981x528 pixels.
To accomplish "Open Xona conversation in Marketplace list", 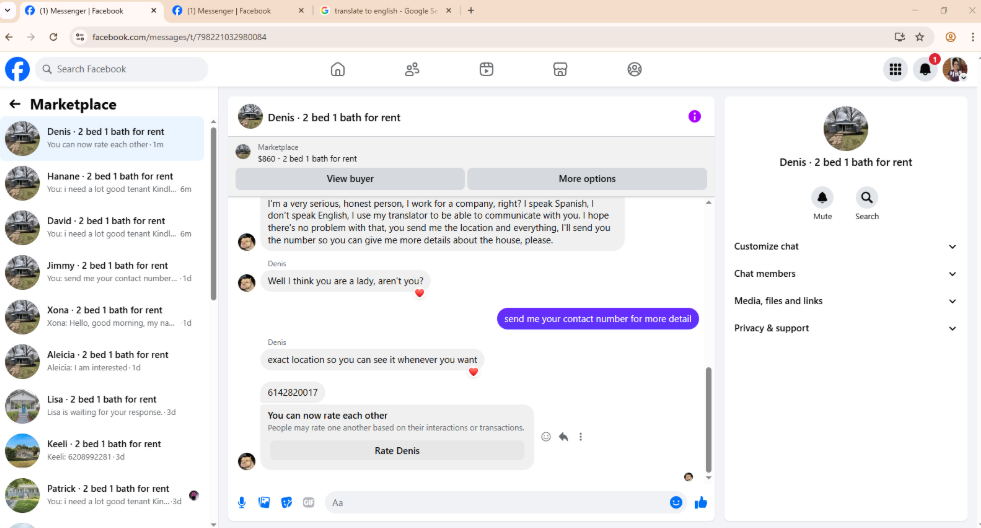I will click(103, 317).
